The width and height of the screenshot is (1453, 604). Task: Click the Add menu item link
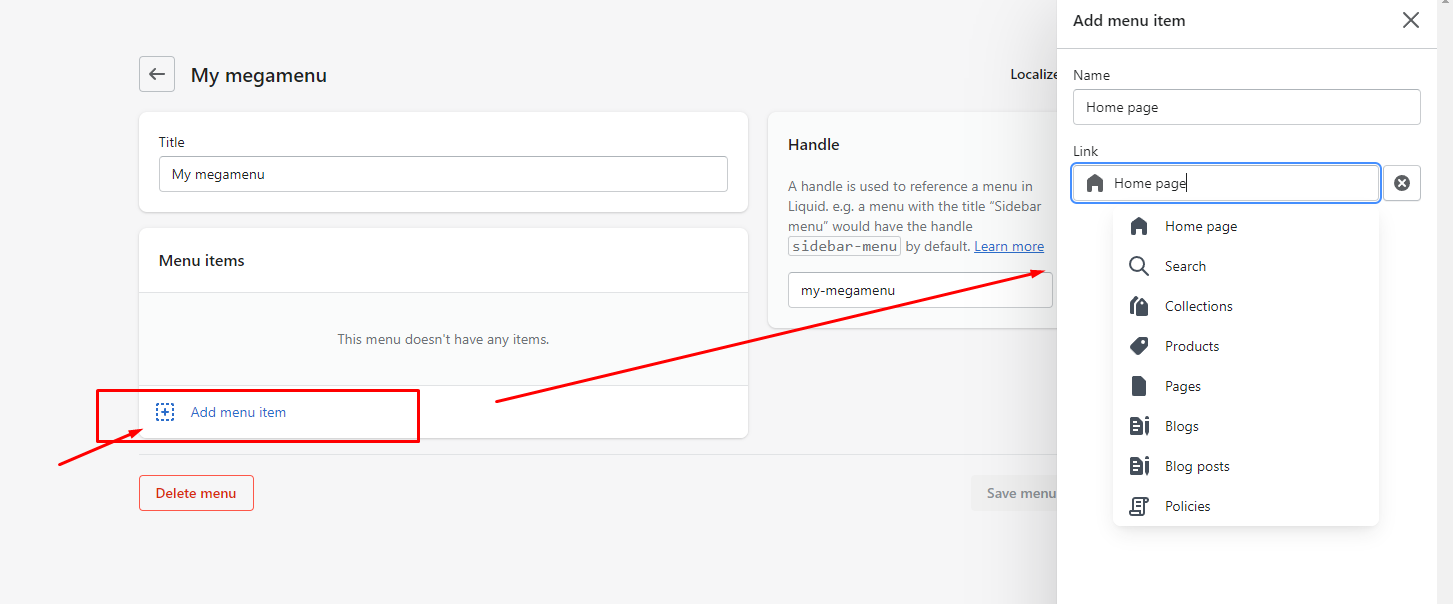point(238,412)
